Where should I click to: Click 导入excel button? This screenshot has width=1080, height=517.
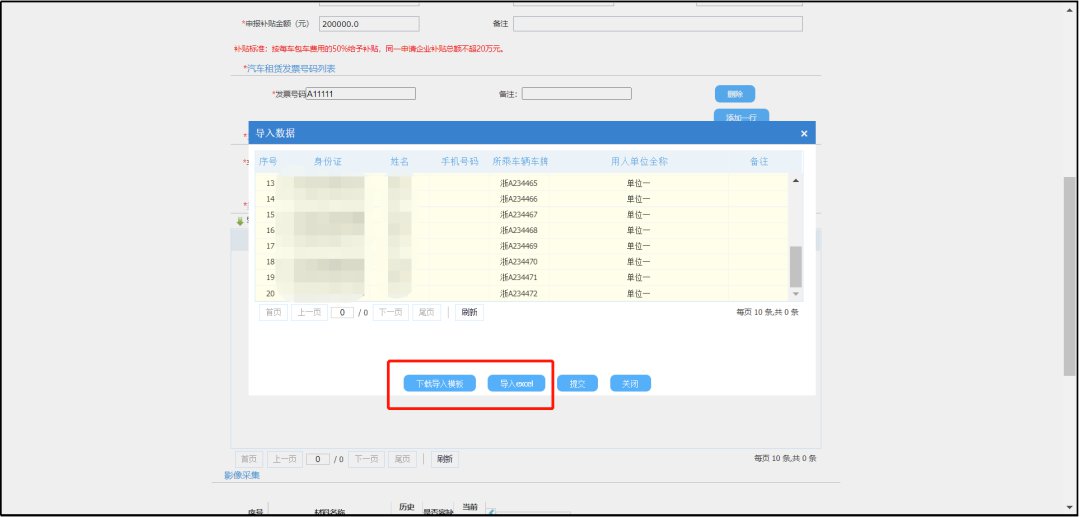coord(517,384)
